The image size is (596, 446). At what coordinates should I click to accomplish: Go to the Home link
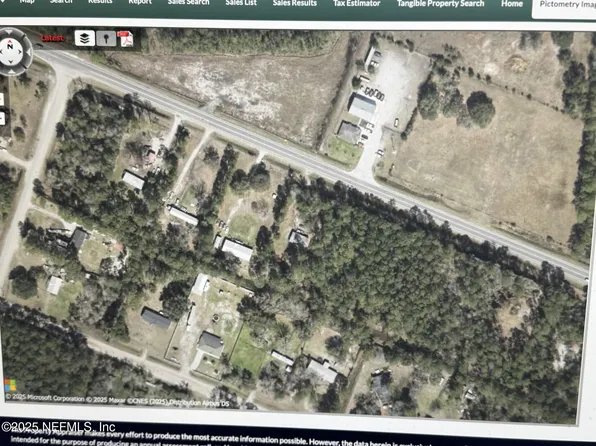pyautogui.click(x=512, y=4)
